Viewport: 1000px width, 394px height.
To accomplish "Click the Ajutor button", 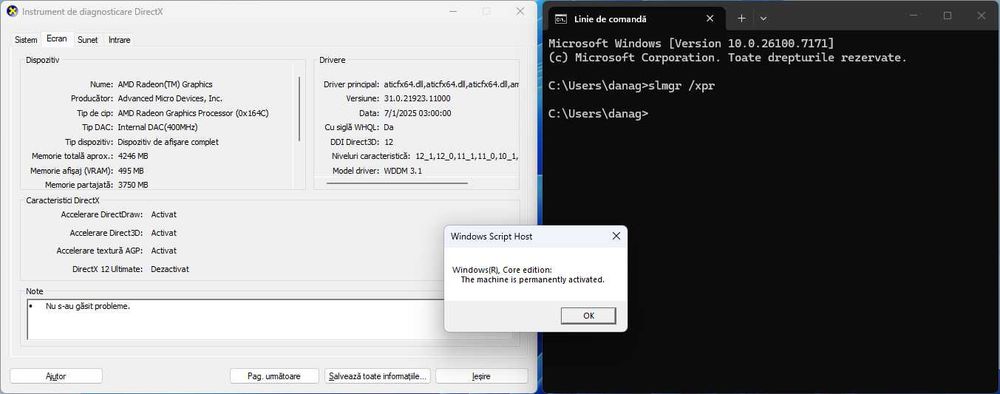I will coord(56,376).
